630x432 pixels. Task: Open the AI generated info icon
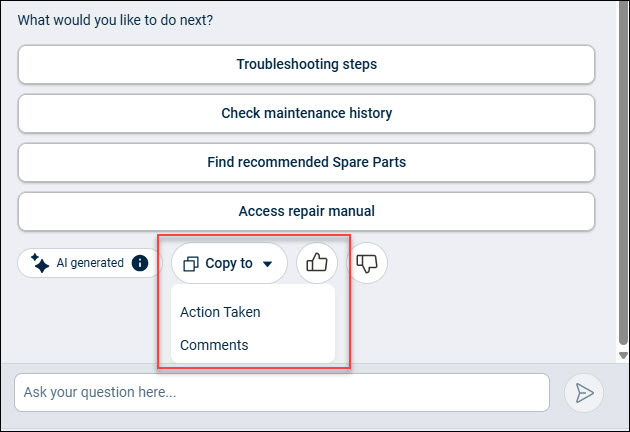pyautogui.click(x=140, y=263)
